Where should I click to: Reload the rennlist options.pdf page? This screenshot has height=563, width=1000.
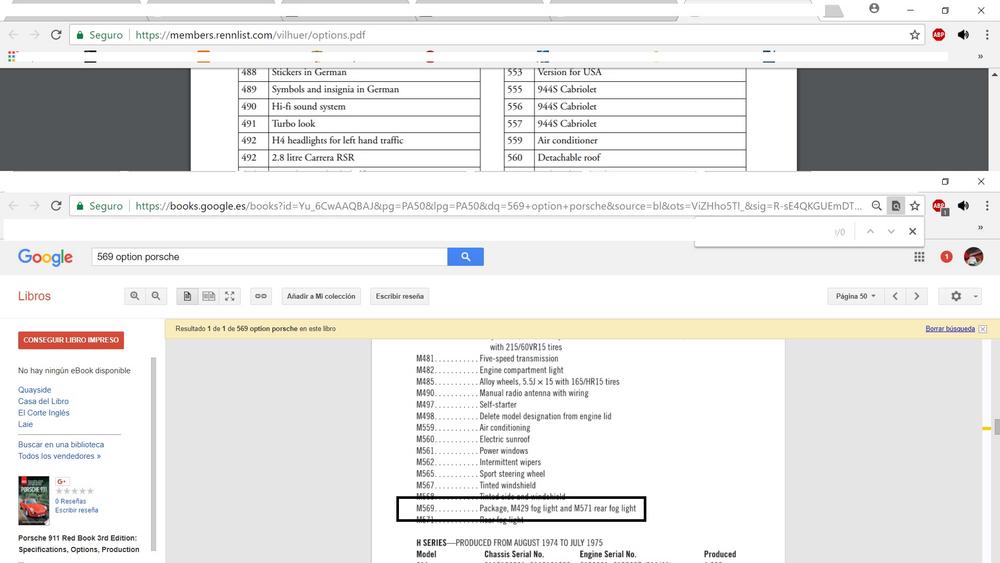pyautogui.click(x=56, y=35)
